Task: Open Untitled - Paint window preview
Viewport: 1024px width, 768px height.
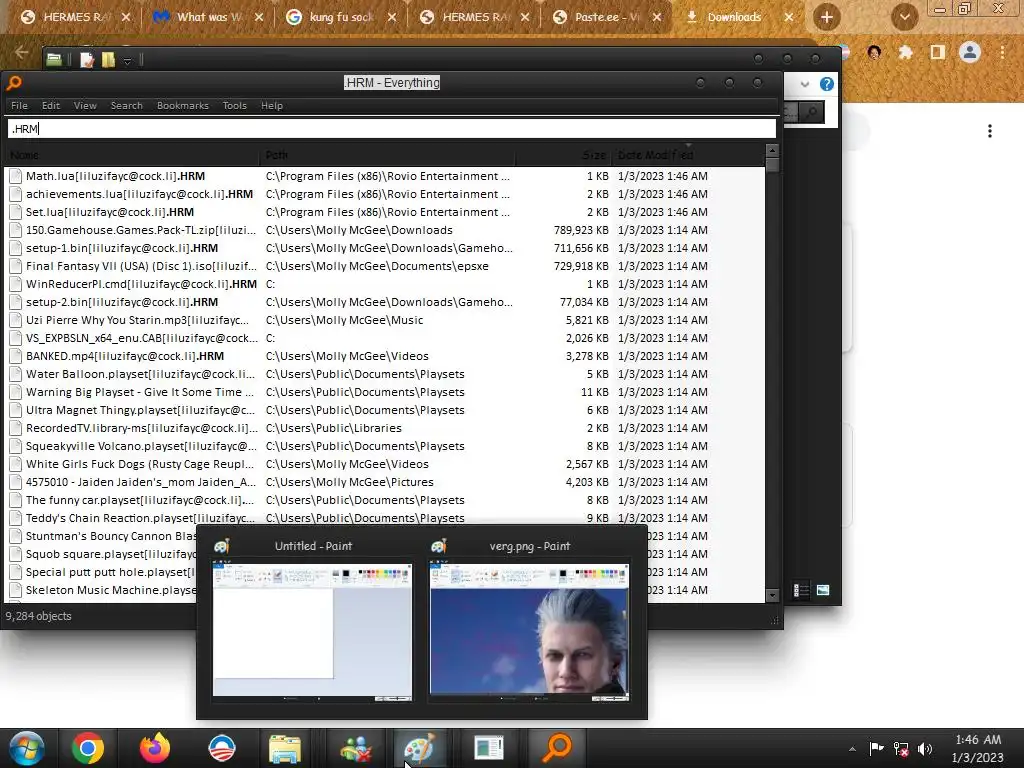Action: [x=312, y=620]
